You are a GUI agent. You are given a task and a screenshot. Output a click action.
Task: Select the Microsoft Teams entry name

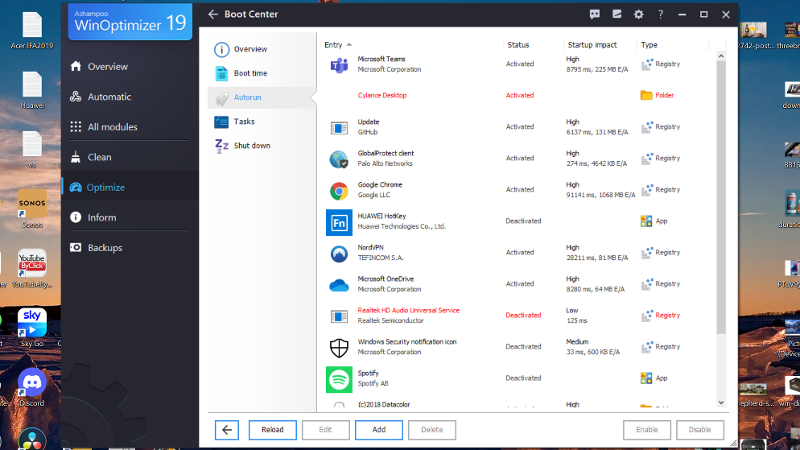click(x=382, y=59)
